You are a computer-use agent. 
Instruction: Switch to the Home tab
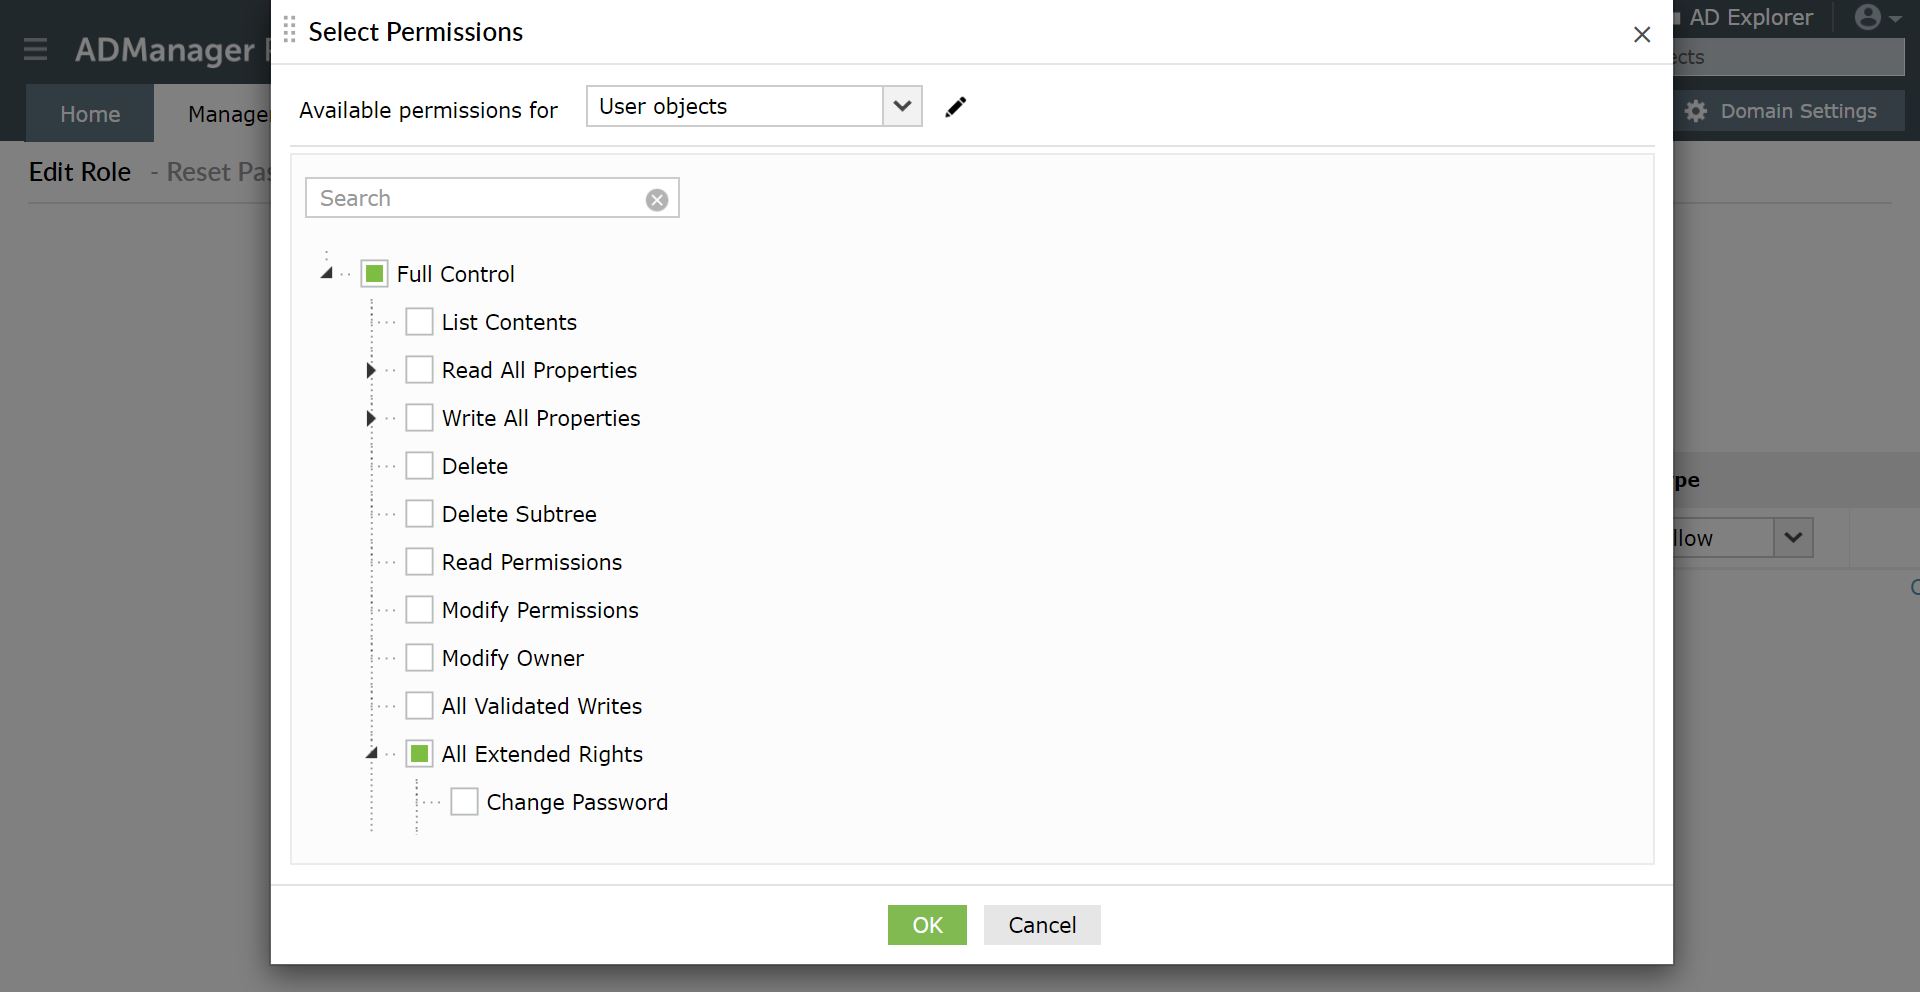tap(90, 114)
